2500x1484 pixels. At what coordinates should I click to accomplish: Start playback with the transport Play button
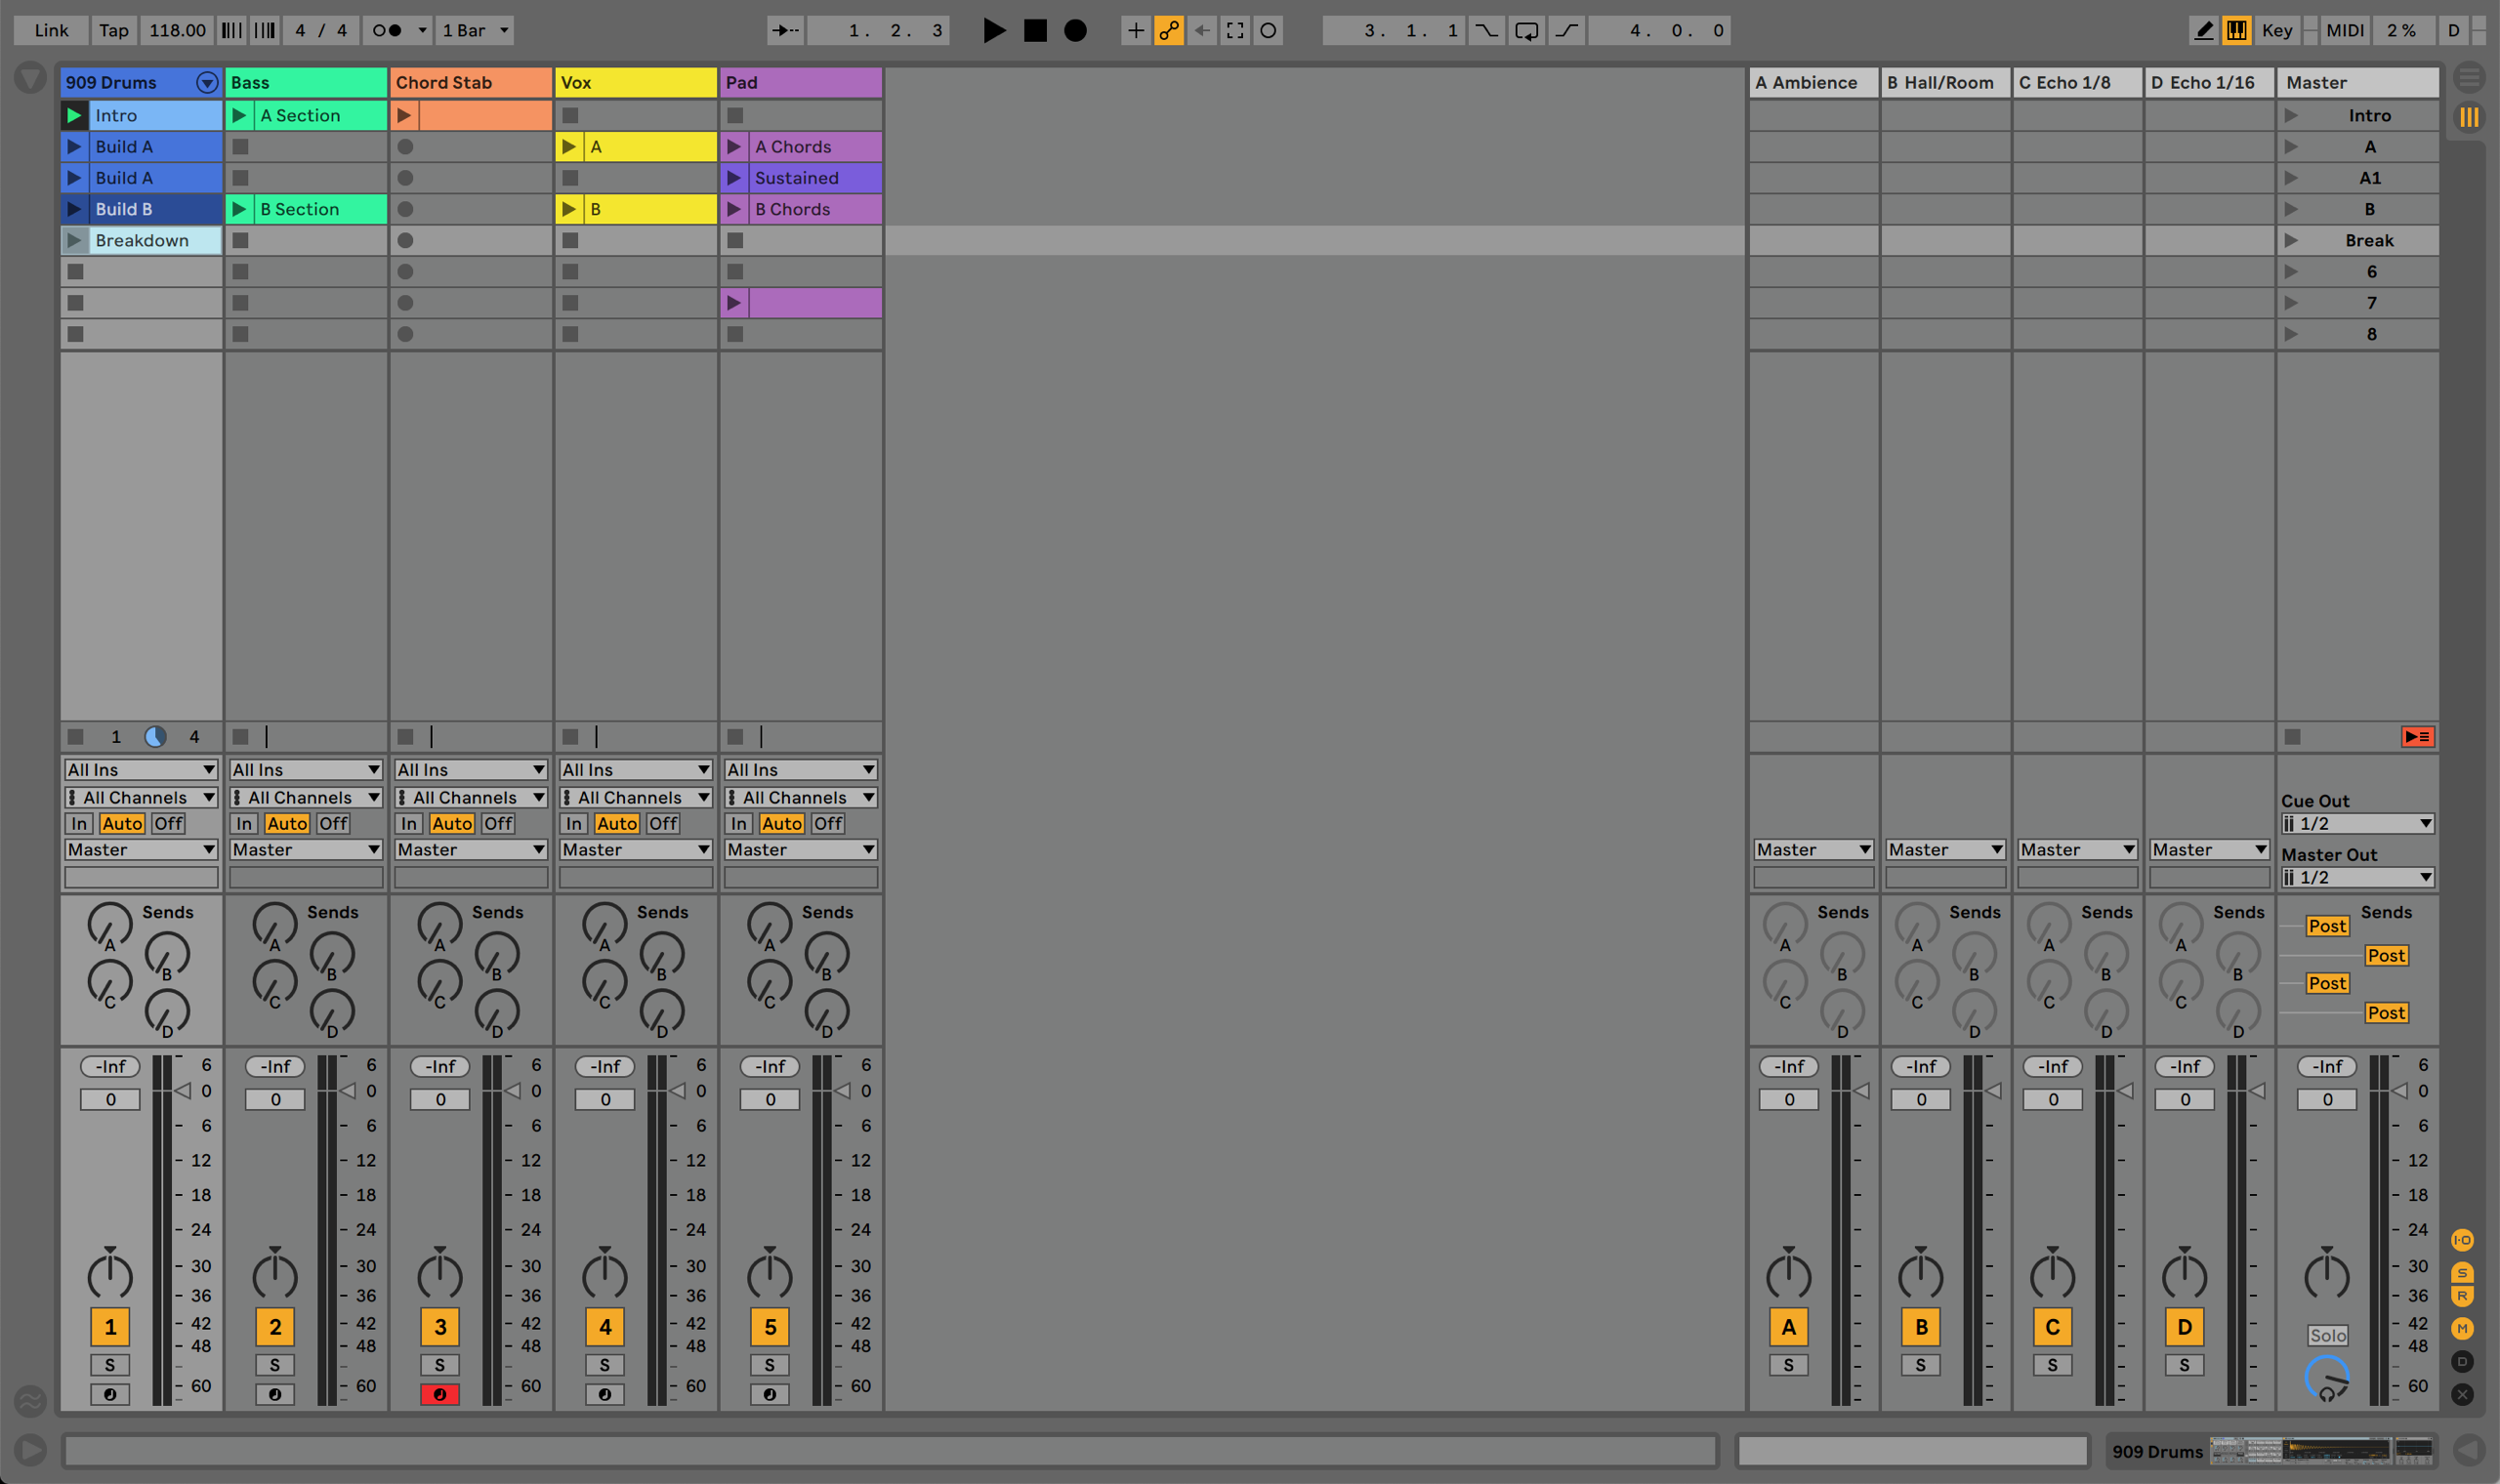pos(994,30)
